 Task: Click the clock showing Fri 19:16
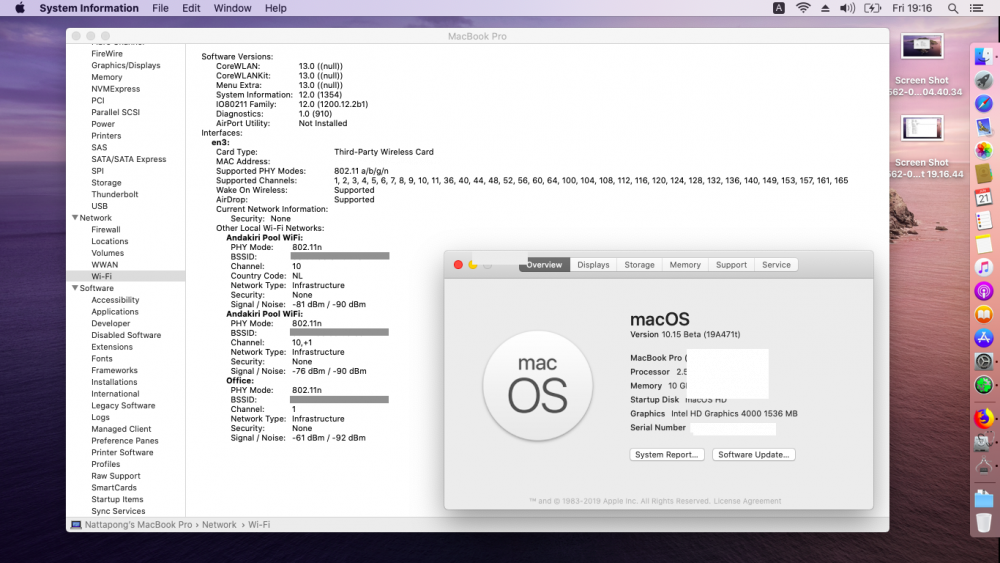tap(912, 8)
